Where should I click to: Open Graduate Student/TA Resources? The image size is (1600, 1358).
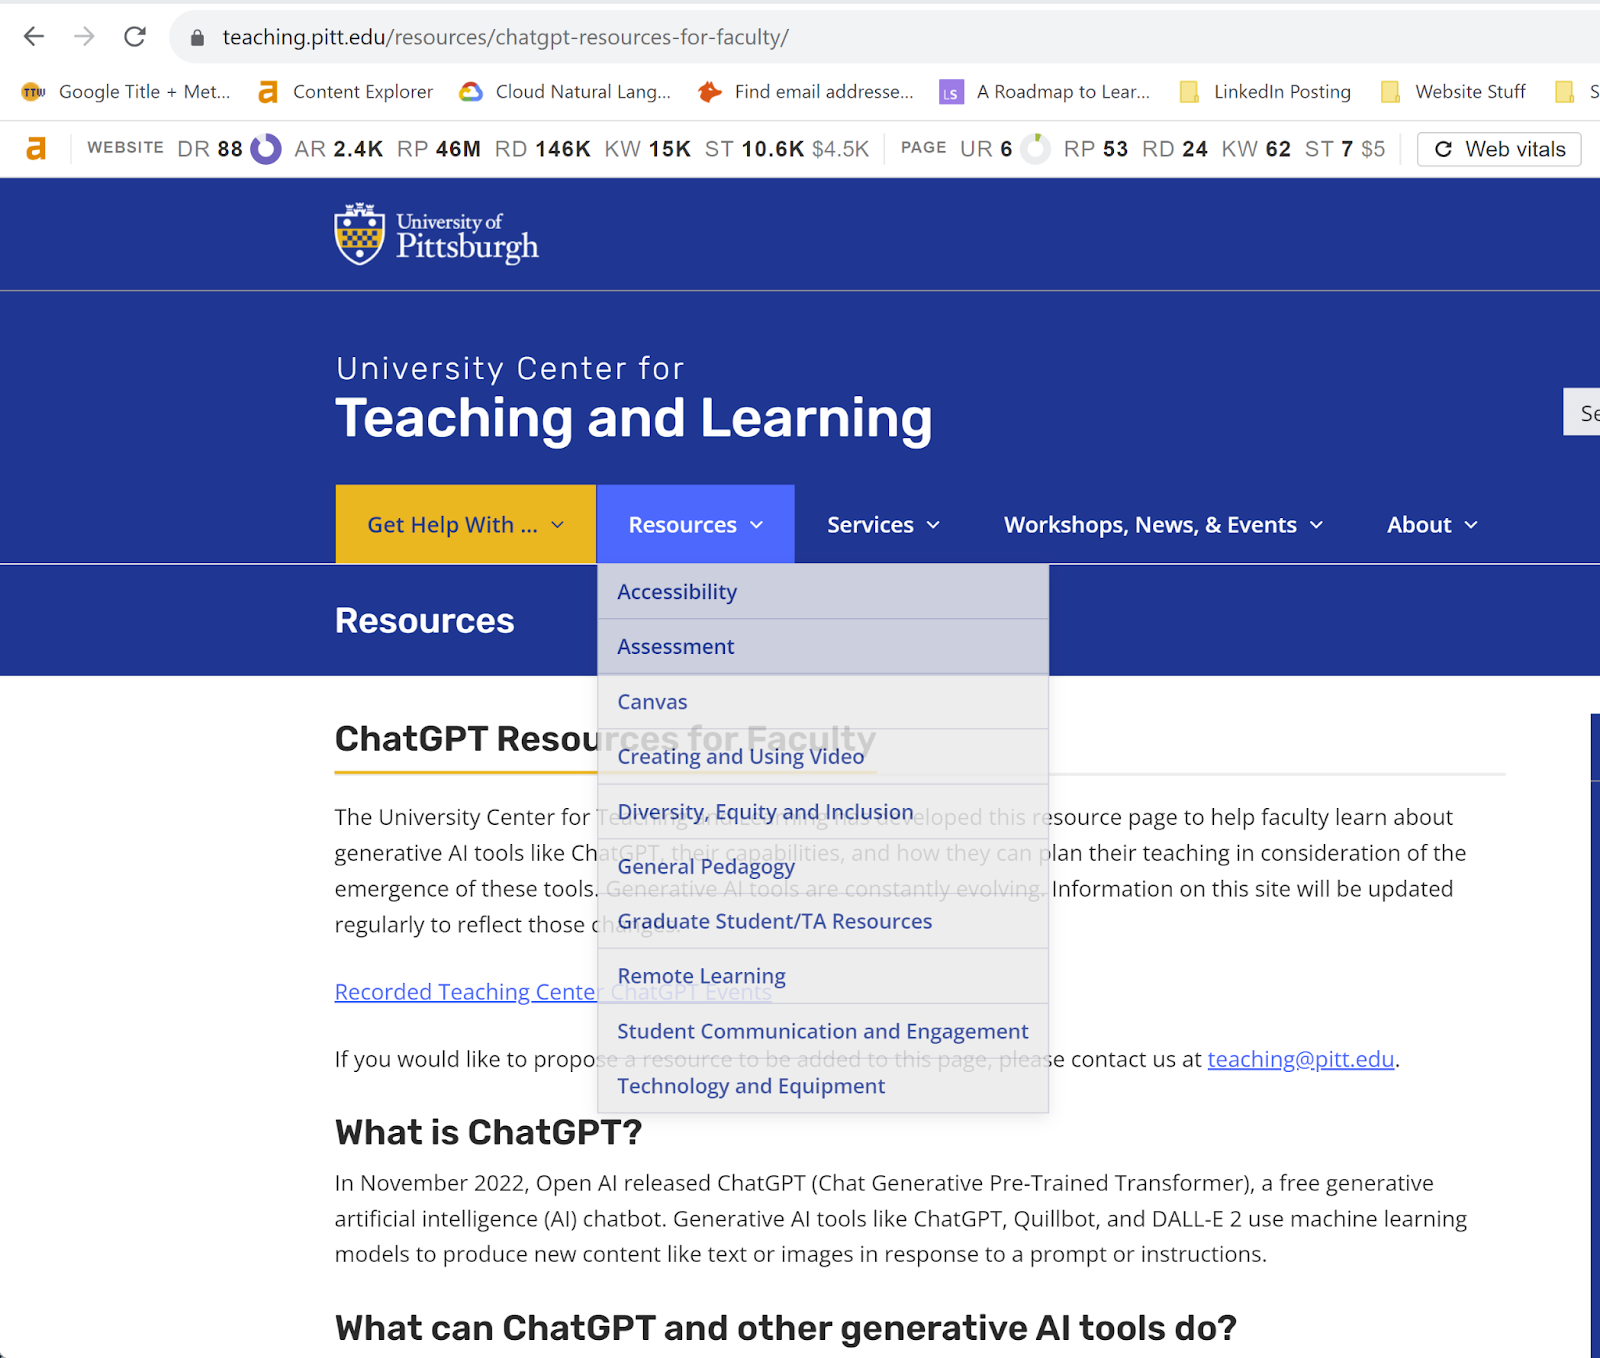[823, 921]
